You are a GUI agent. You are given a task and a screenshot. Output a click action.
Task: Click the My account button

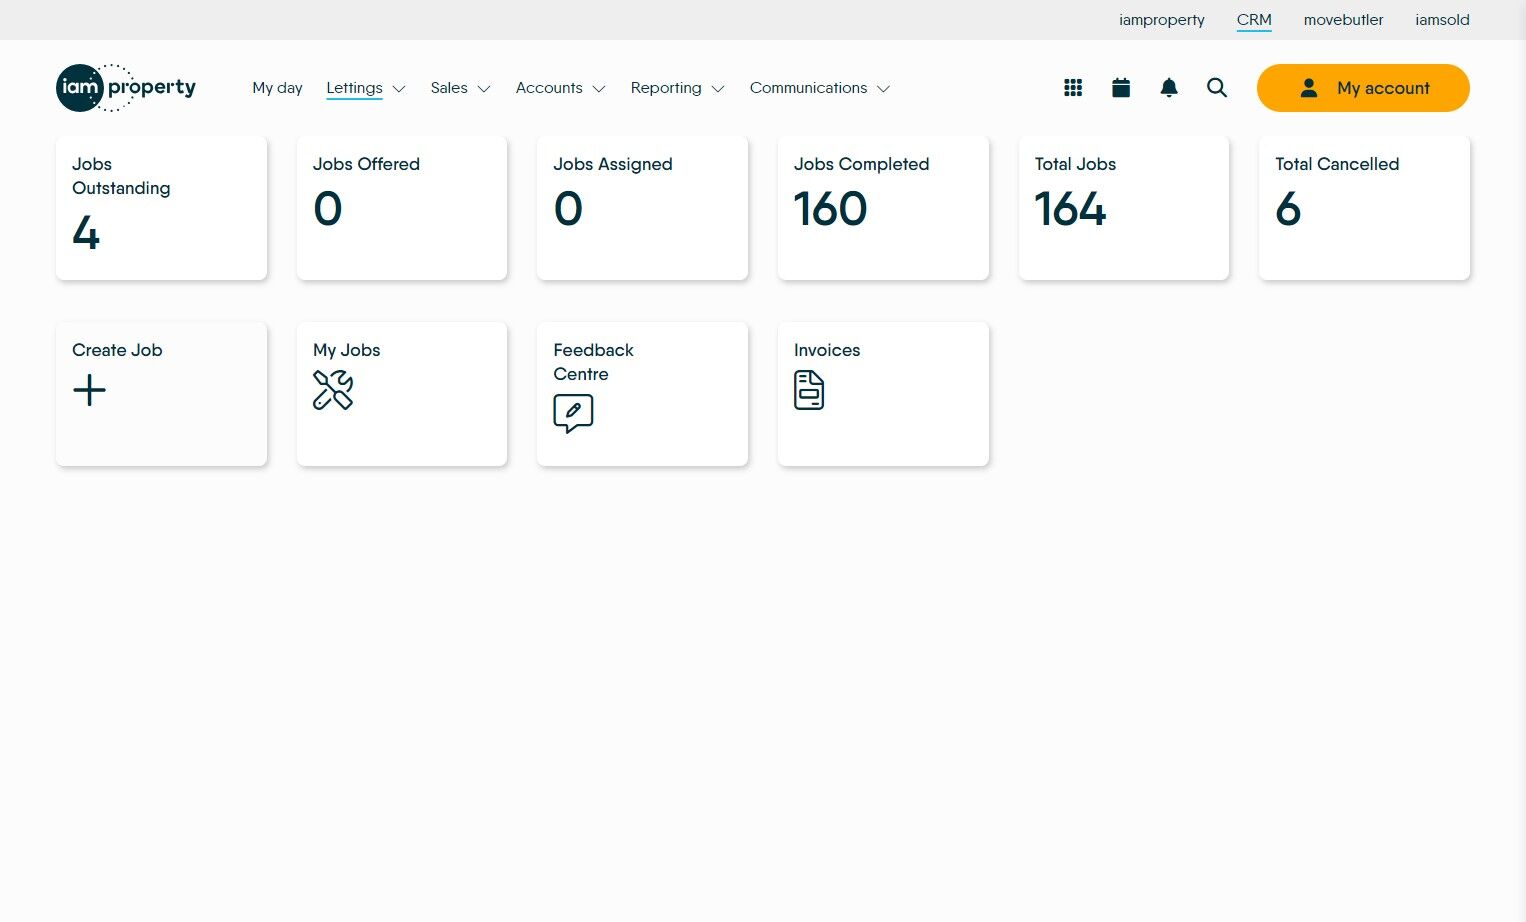point(1363,88)
